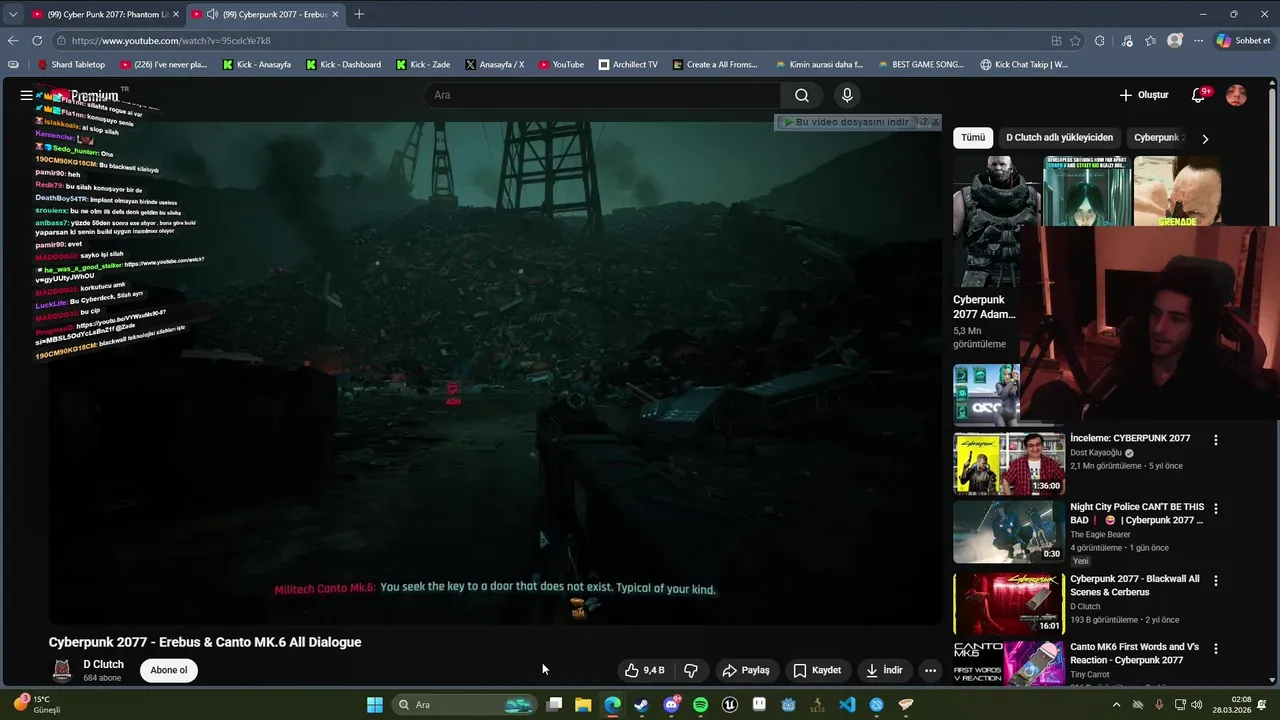Download the video via İndir
This screenshot has width=1280, height=720.
884,670
